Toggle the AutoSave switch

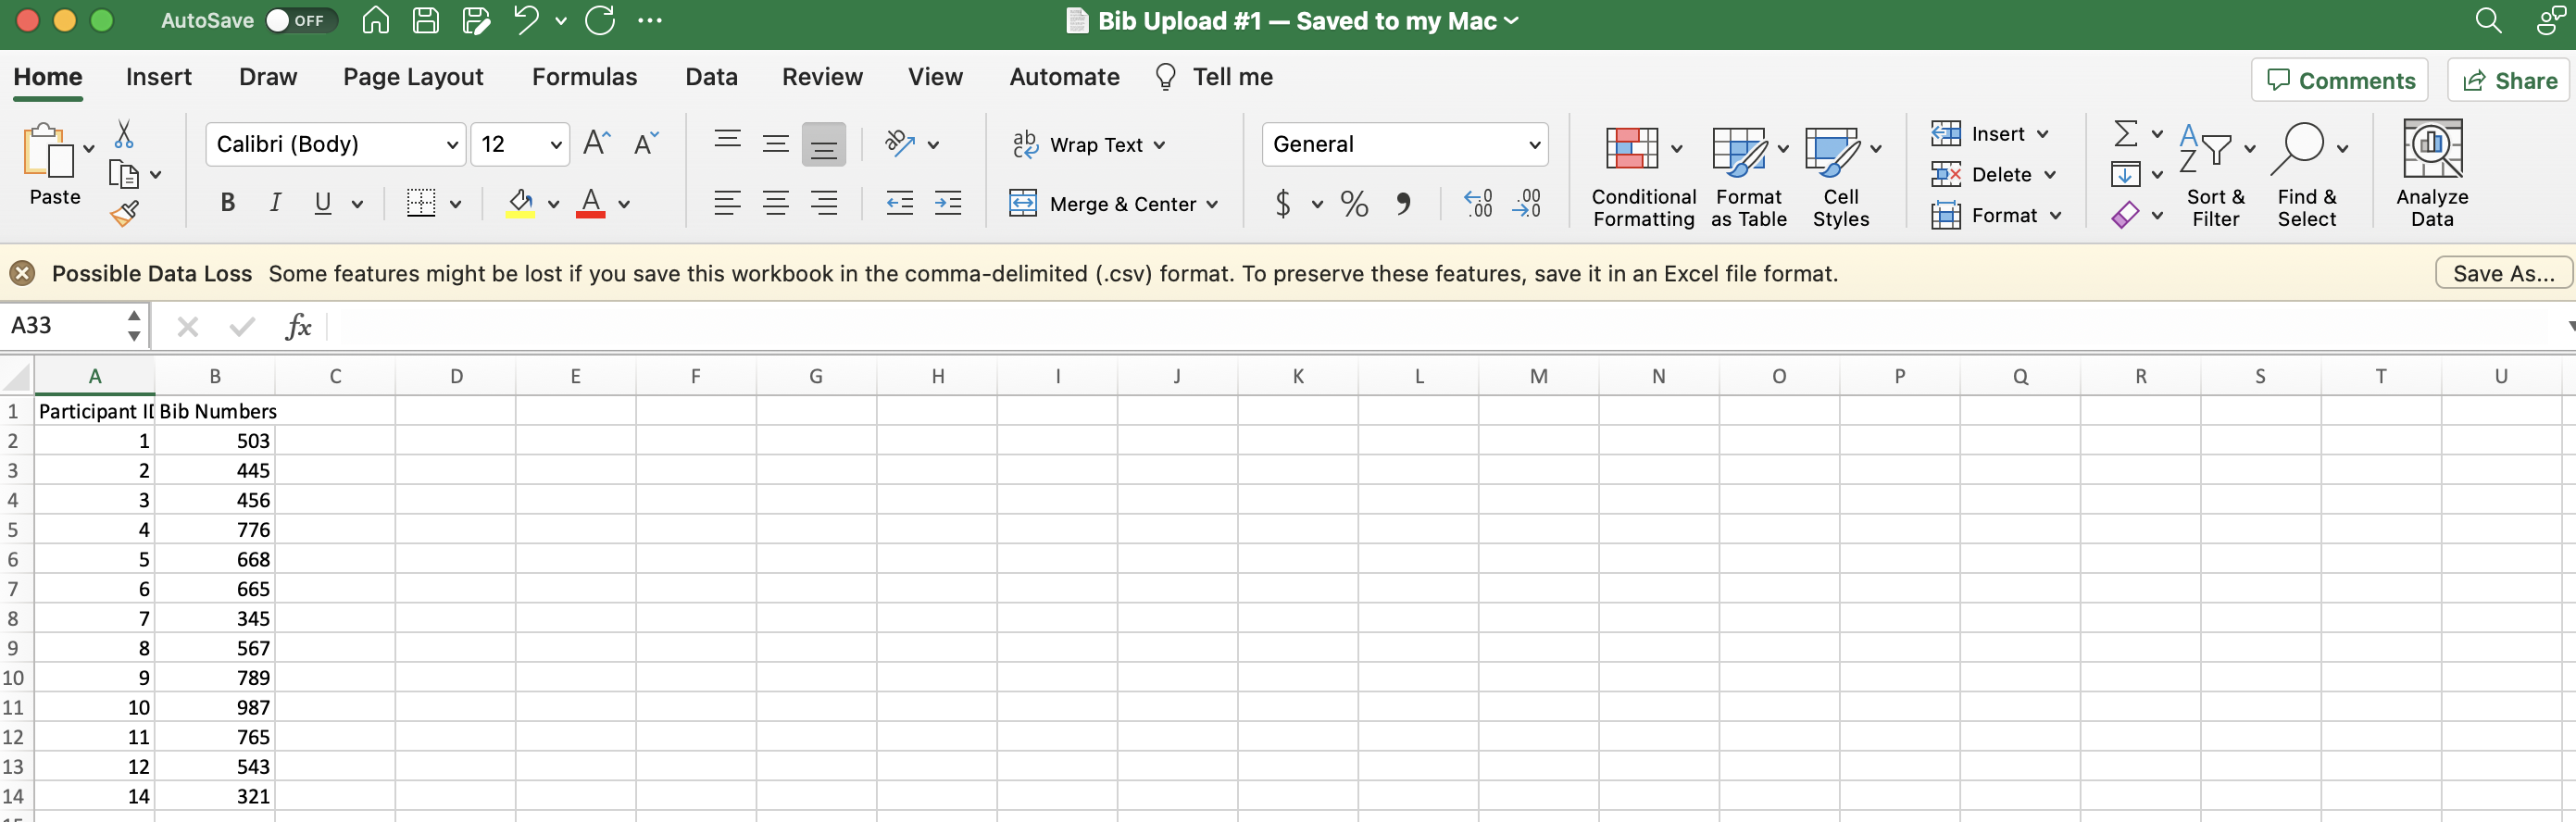(299, 21)
